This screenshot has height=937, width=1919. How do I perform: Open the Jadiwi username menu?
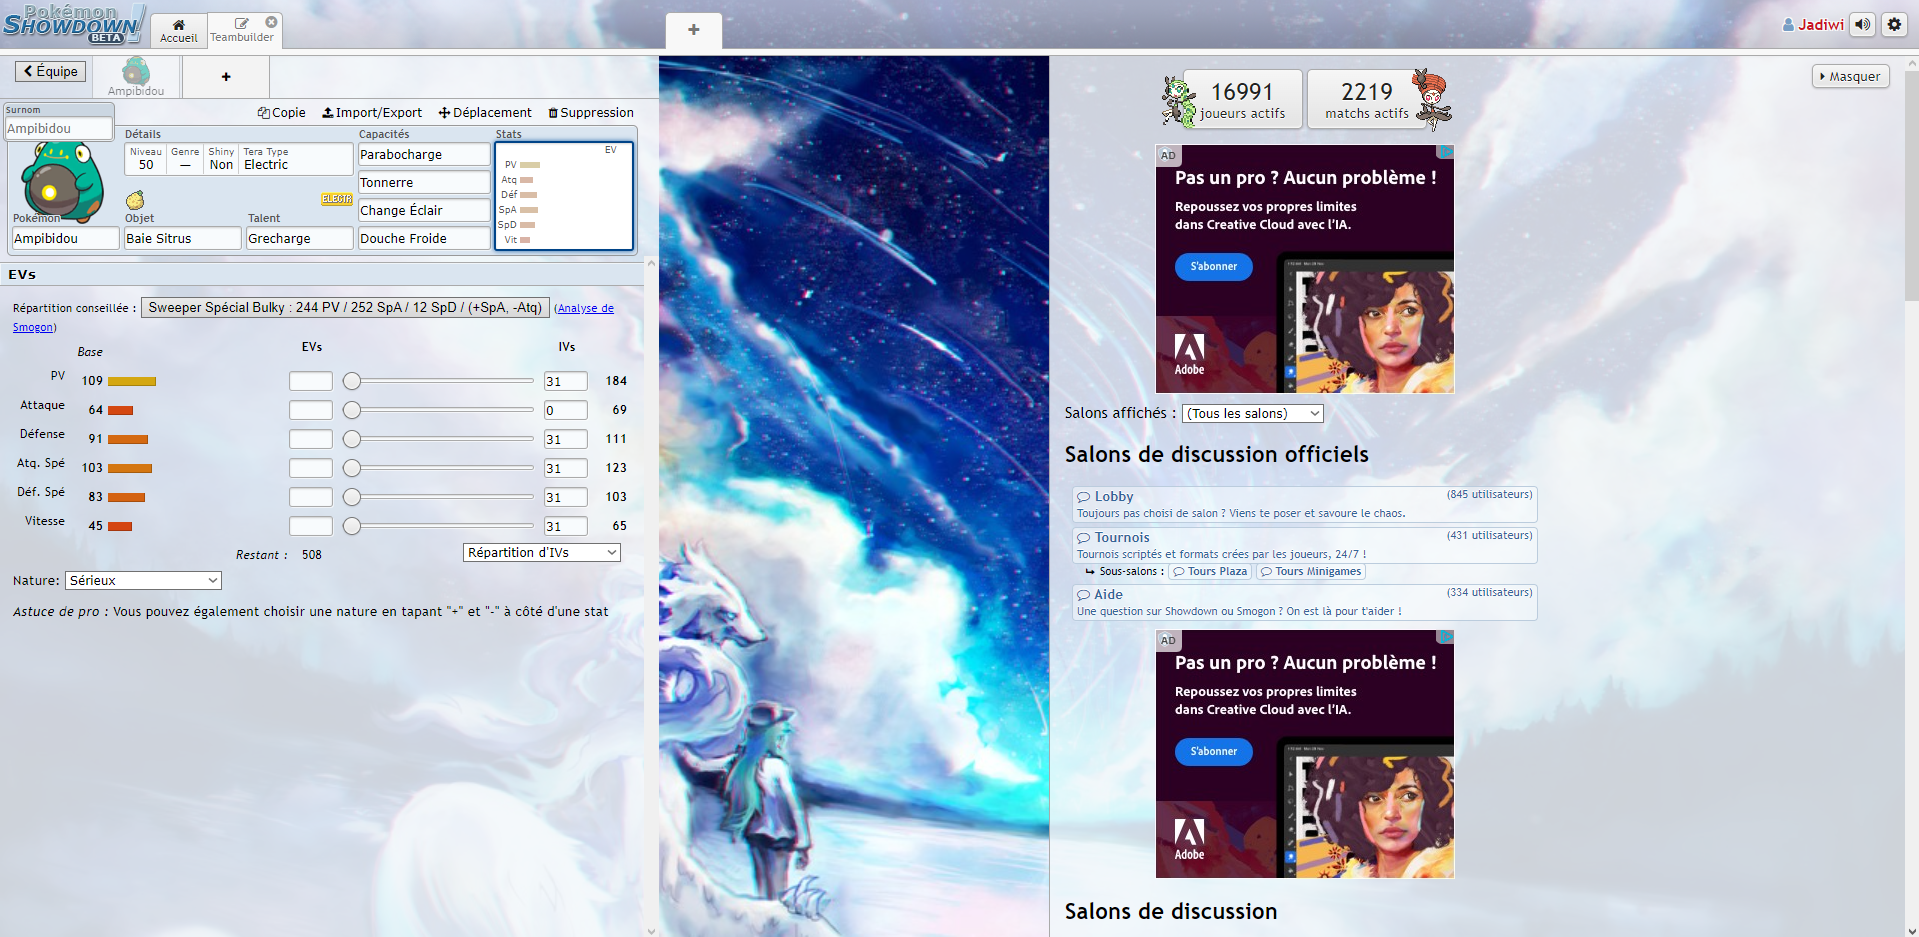click(1813, 24)
